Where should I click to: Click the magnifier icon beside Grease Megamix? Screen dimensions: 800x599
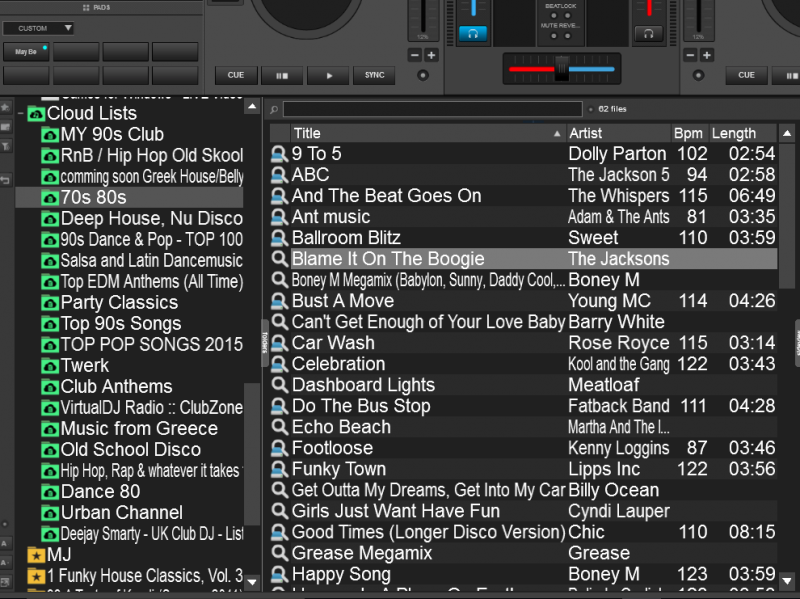coord(279,553)
